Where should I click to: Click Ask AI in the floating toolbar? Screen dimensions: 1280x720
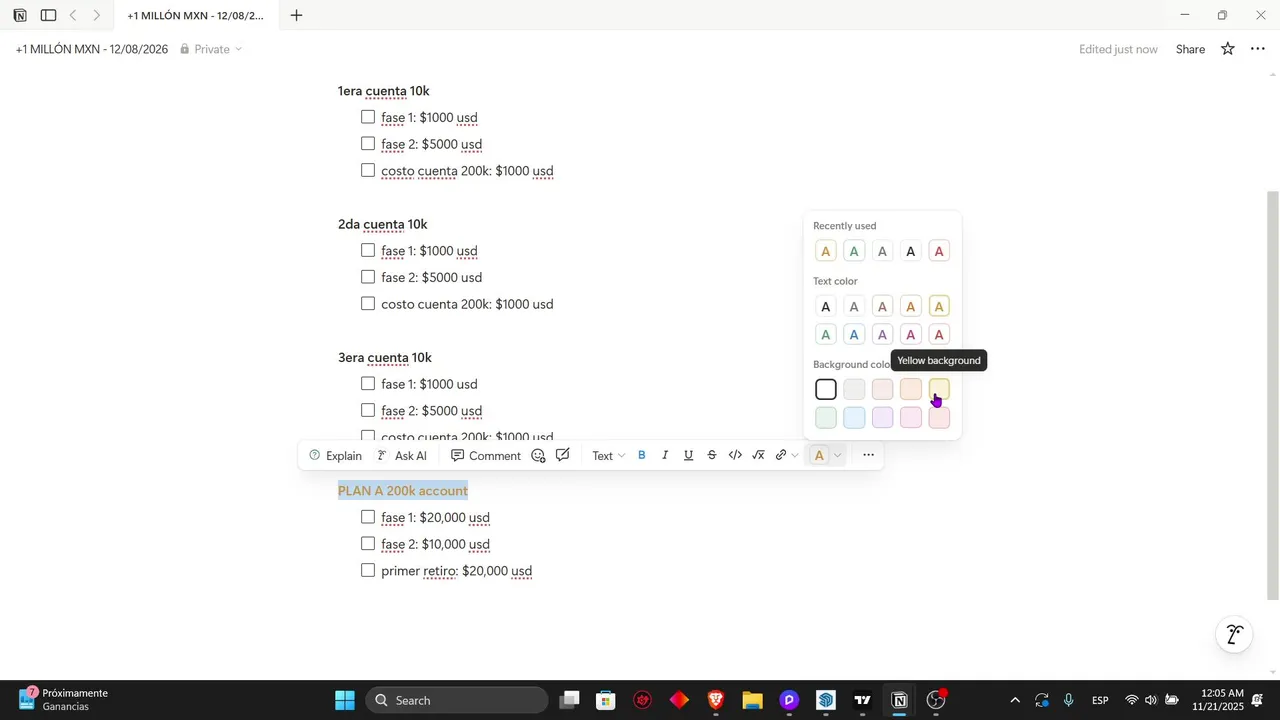point(402,455)
